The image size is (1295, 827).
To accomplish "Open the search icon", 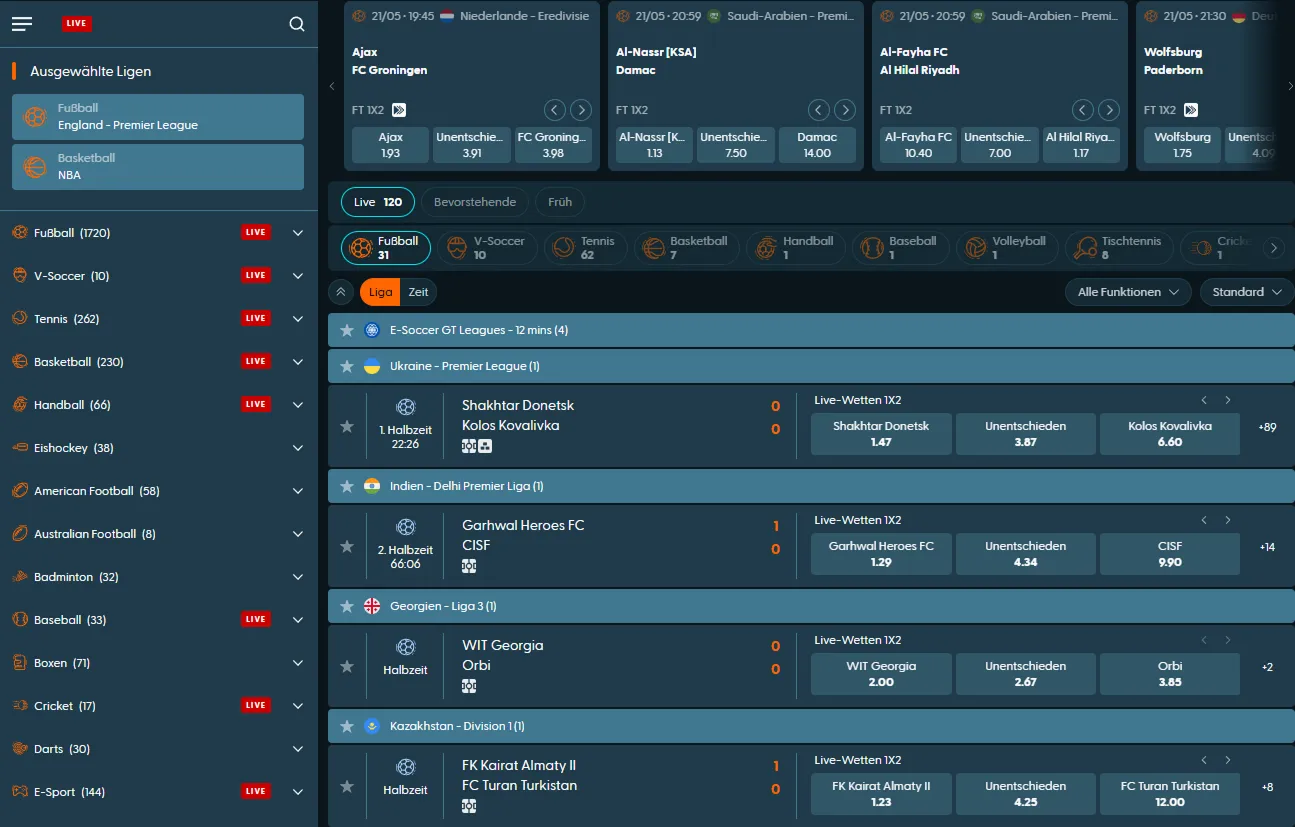I will 296,24.
